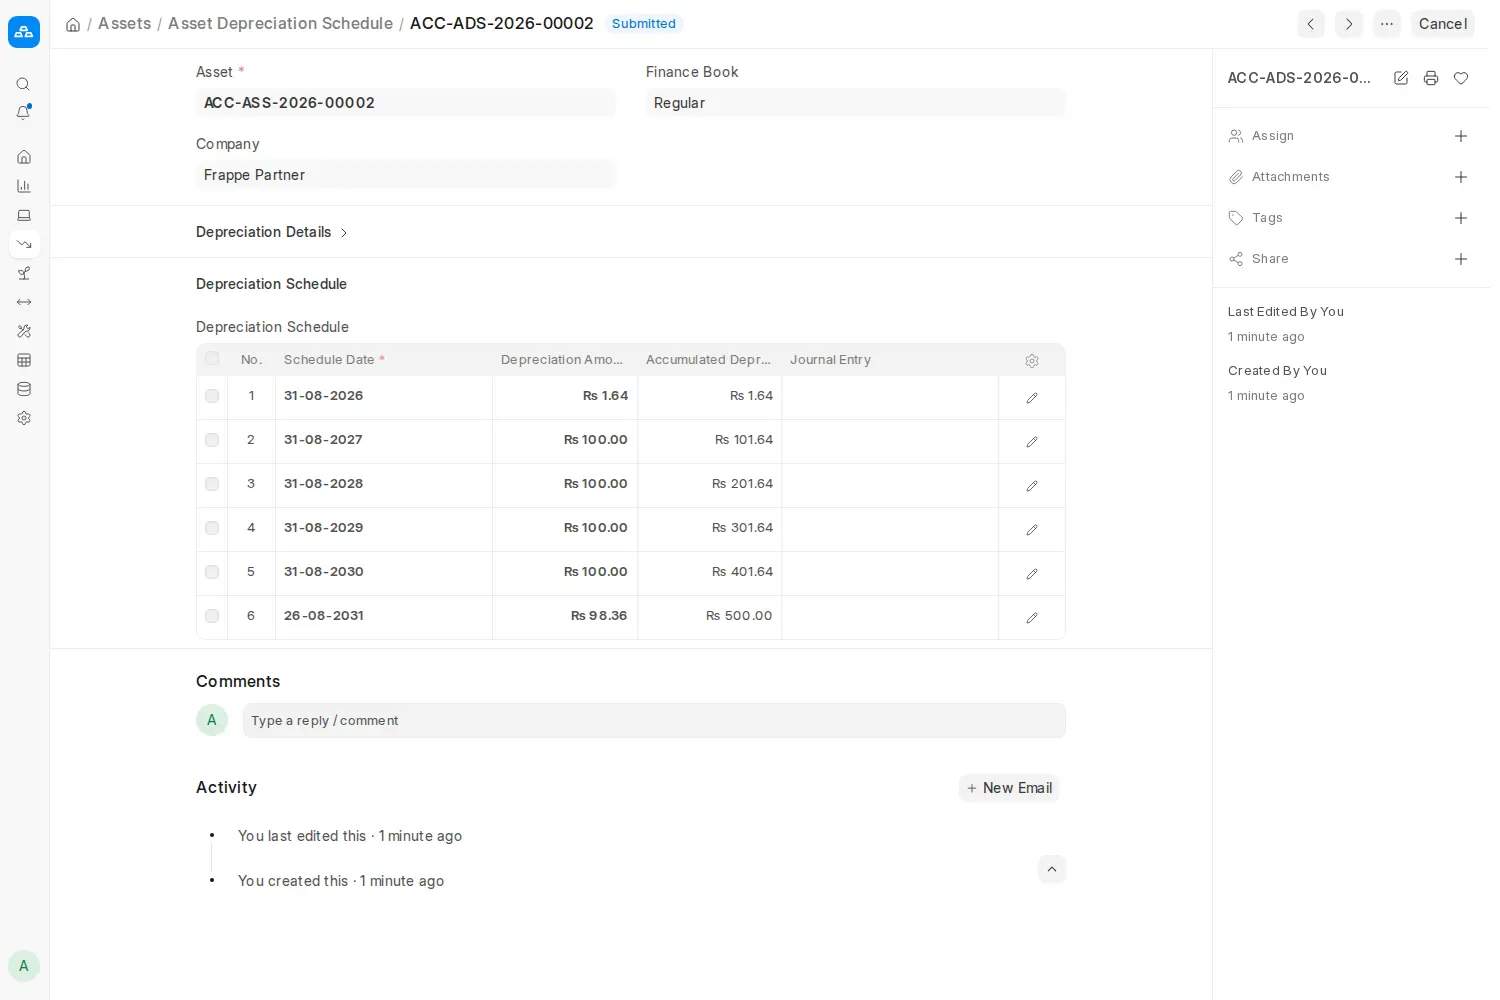
Task: Open the table grid sidebar icon
Action: click(x=24, y=360)
